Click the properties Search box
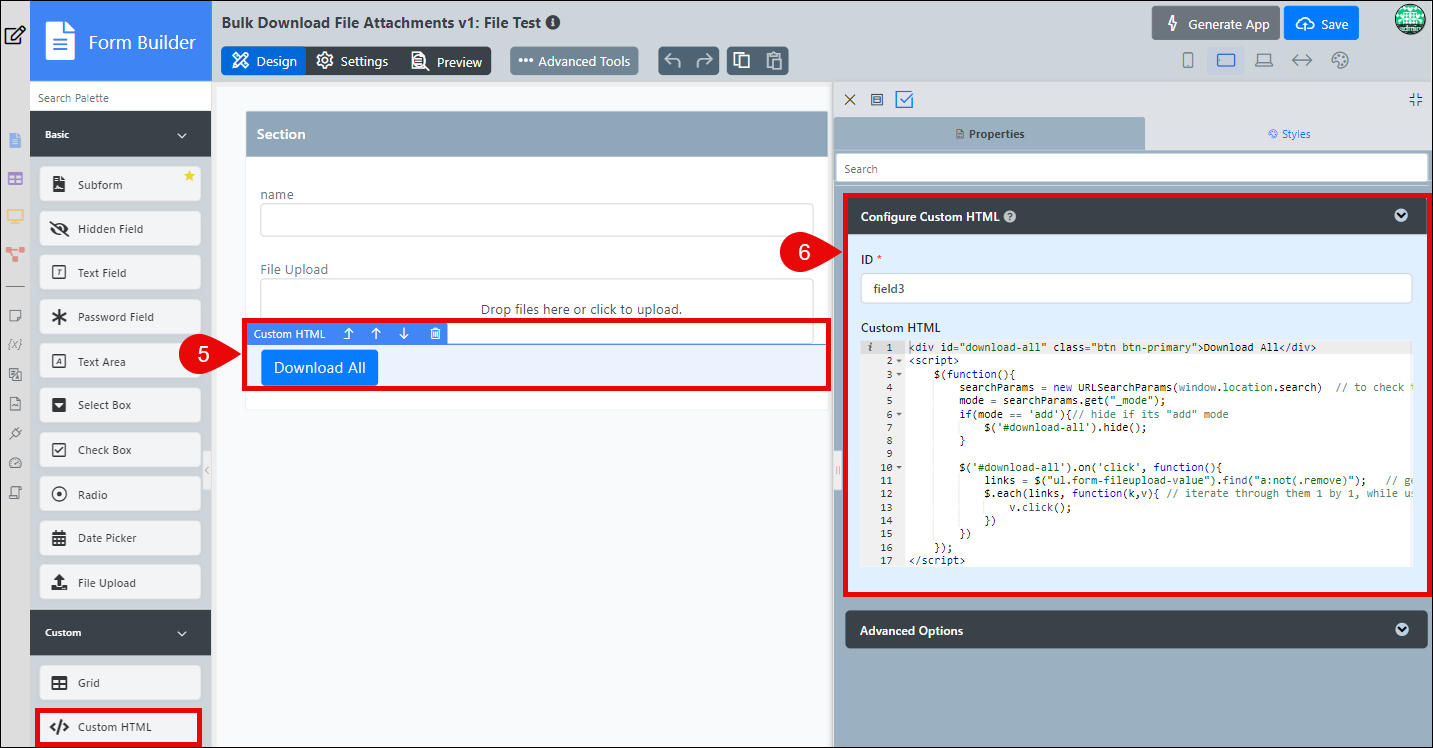Screen dimensions: 1433x748 pyautogui.click(x=1132, y=168)
